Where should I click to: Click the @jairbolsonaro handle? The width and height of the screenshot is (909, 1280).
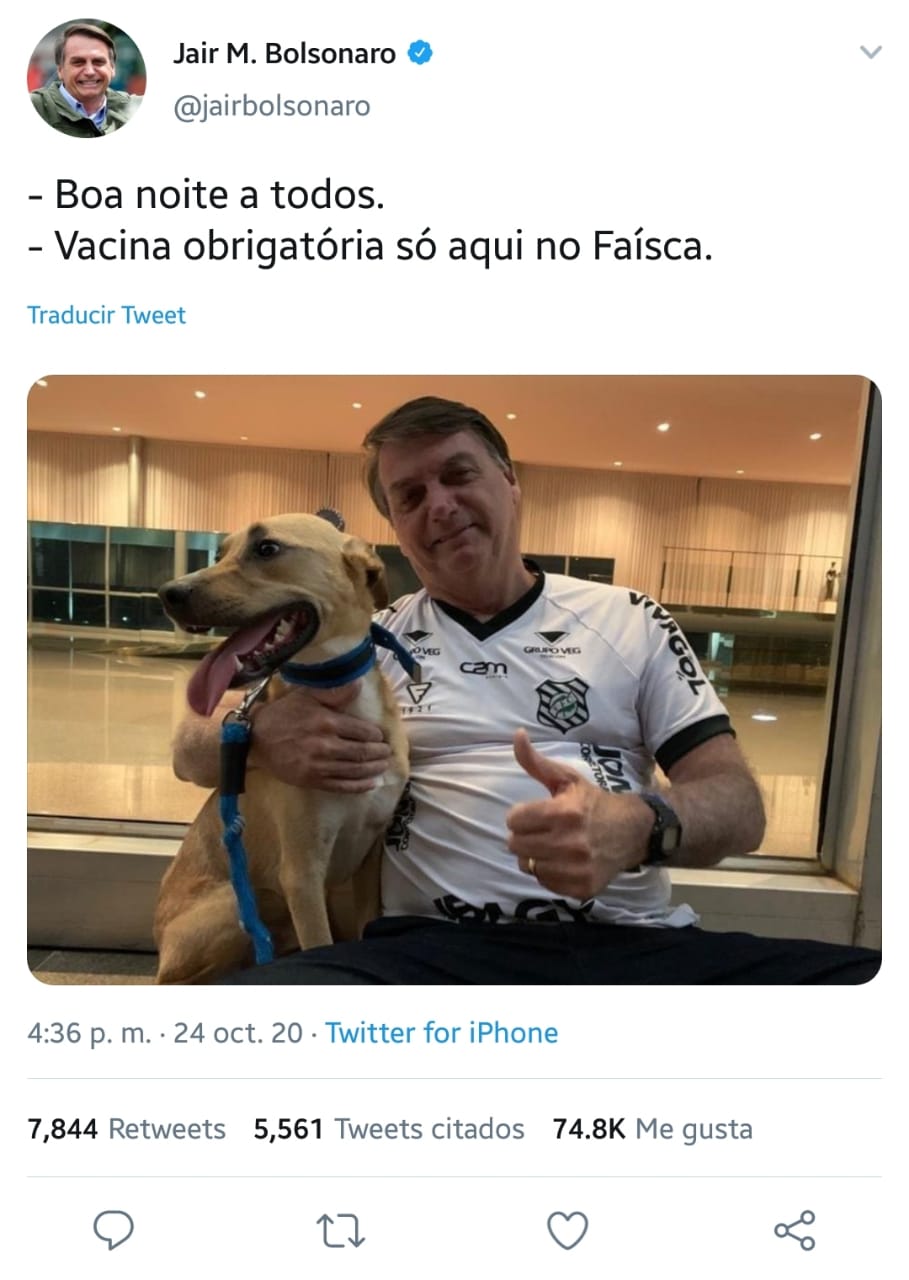pos(271,105)
